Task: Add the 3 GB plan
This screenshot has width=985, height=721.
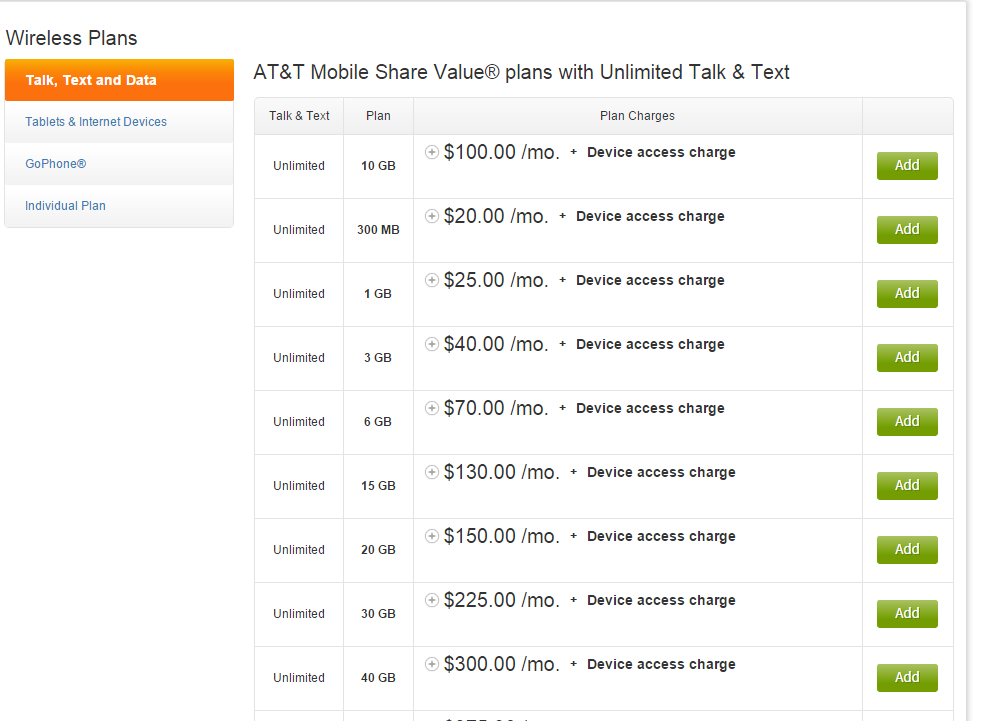Action: 907,358
